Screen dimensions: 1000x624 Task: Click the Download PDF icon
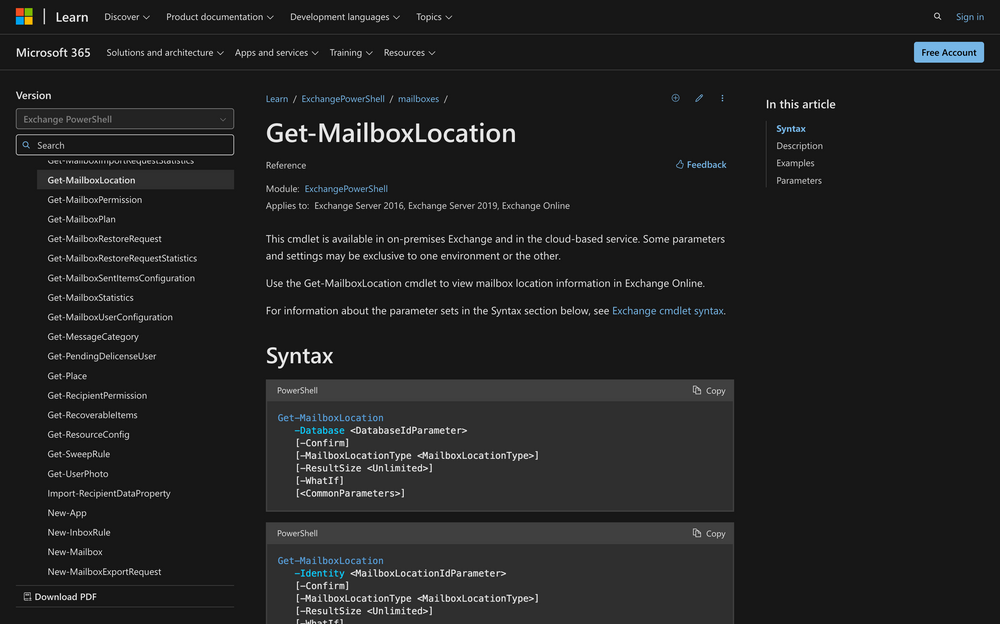[27, 595]
